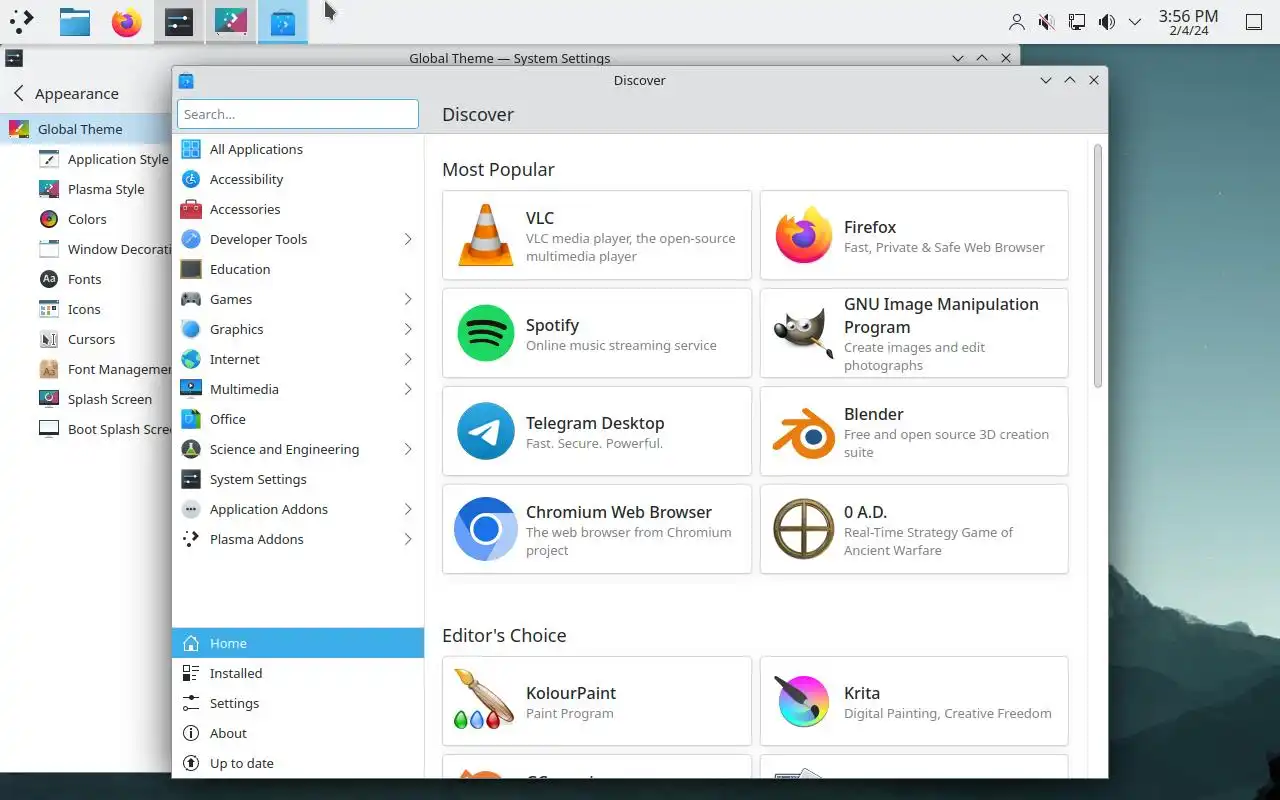Go back from Appearance in System Settings
This screenshot has height=800, width=1280.
click(18, 93)
